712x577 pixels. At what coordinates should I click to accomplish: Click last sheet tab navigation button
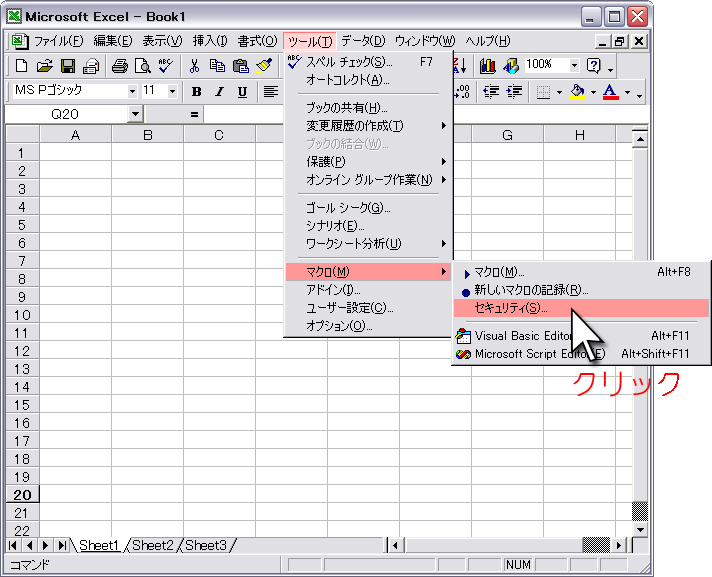coord(62,545)
